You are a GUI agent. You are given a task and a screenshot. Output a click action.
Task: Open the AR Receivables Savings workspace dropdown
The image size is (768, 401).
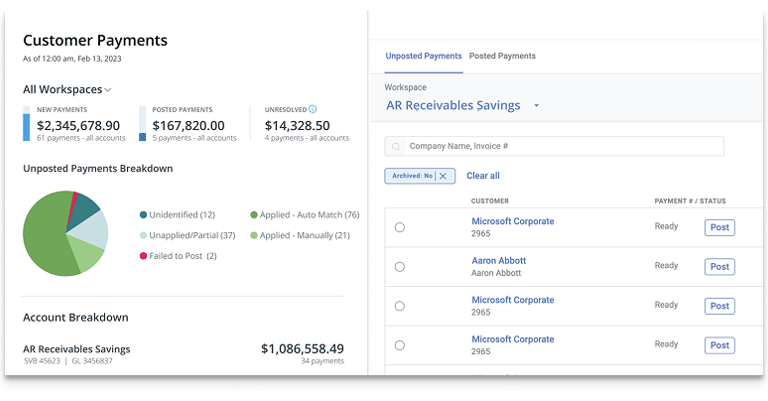click(x=536, y=106)
